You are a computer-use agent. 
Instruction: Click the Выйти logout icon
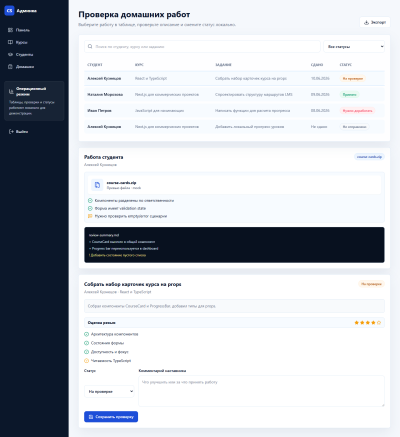click(x=11, y=132)
